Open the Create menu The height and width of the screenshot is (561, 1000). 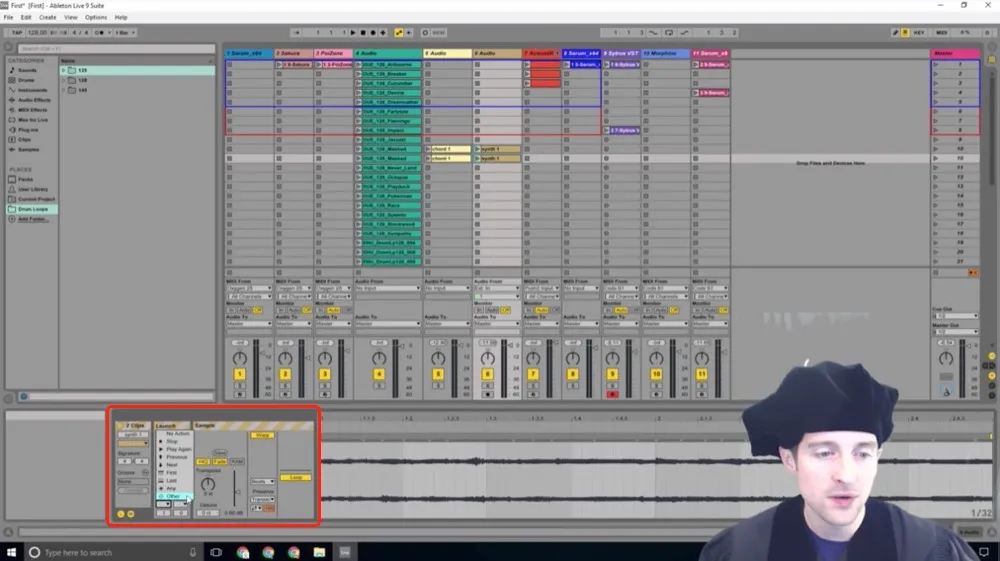click(47, 17)
